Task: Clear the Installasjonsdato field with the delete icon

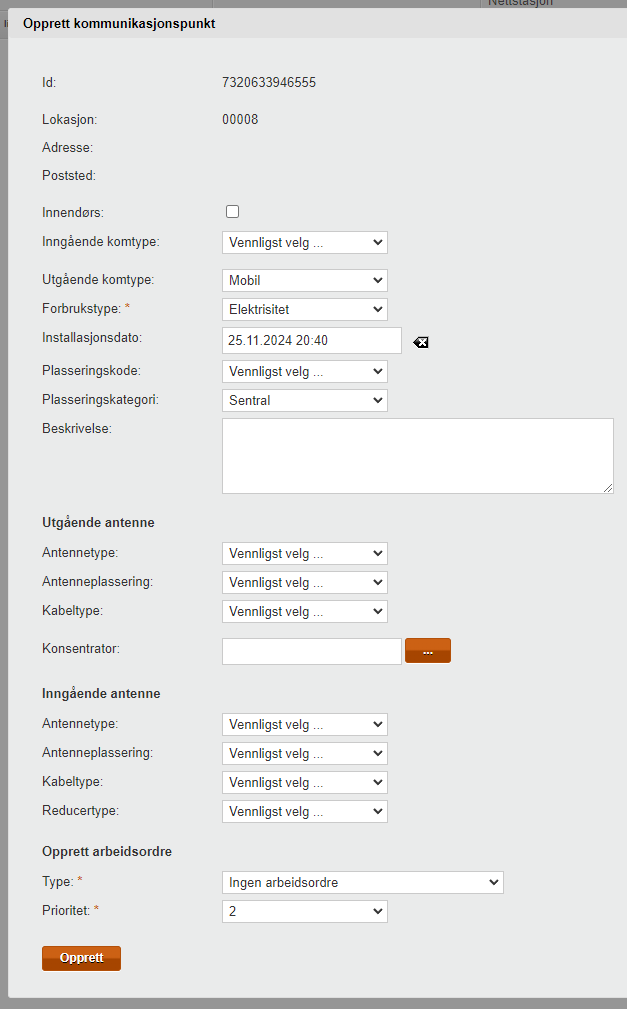Action: click(x=421, y=342)
